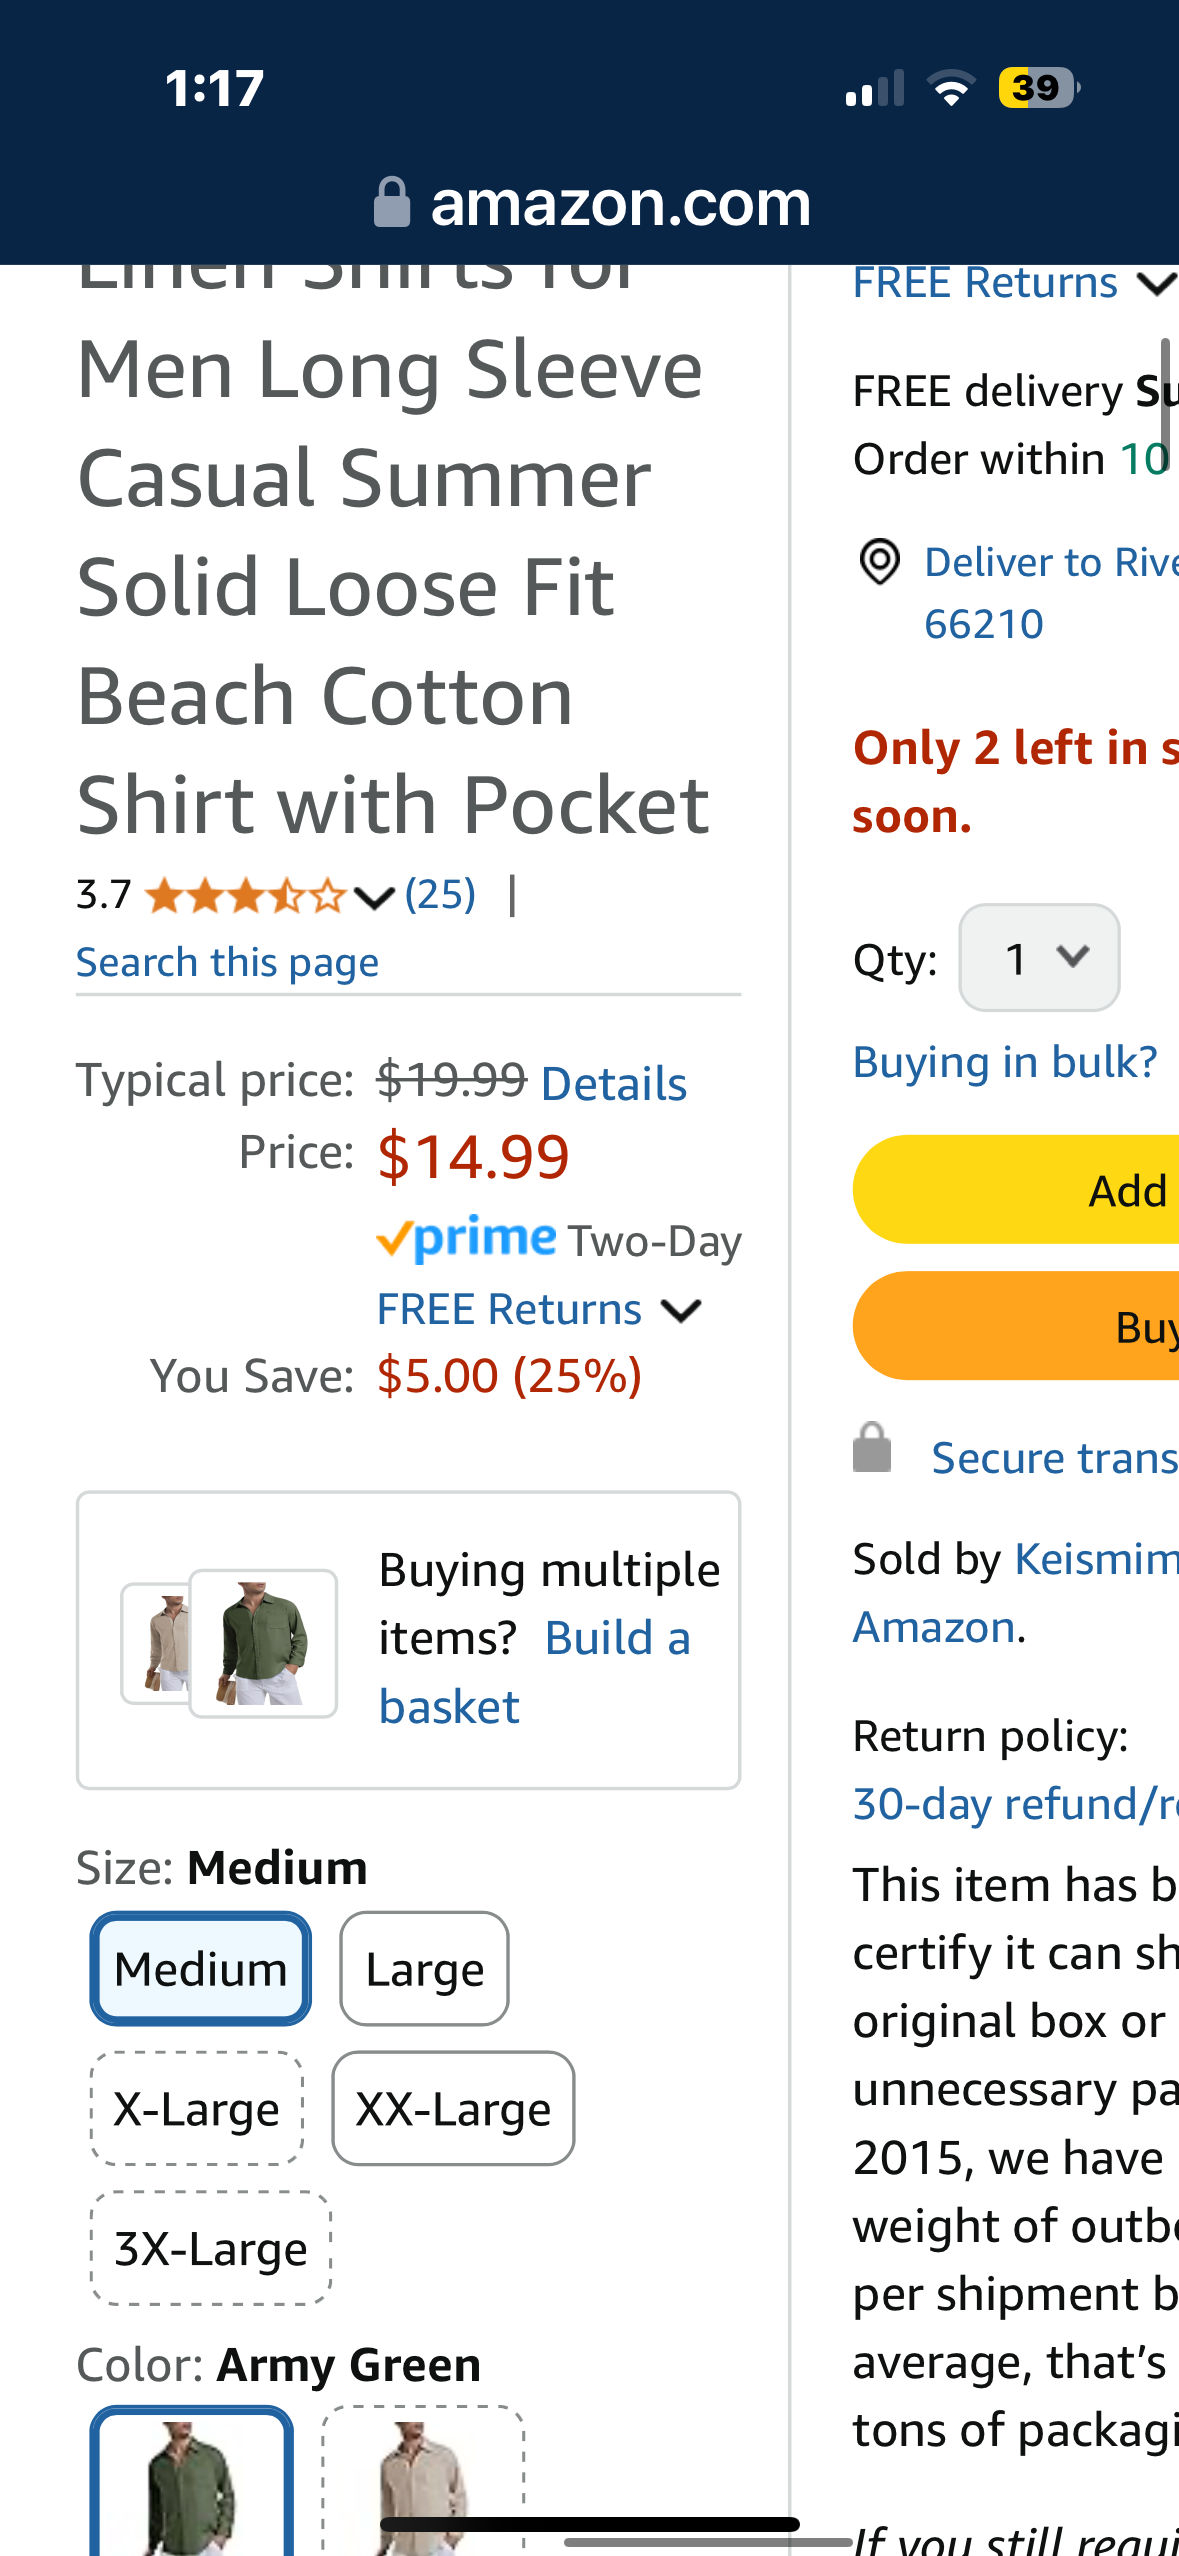Click the star rating icons

click(x=246, y=896)
